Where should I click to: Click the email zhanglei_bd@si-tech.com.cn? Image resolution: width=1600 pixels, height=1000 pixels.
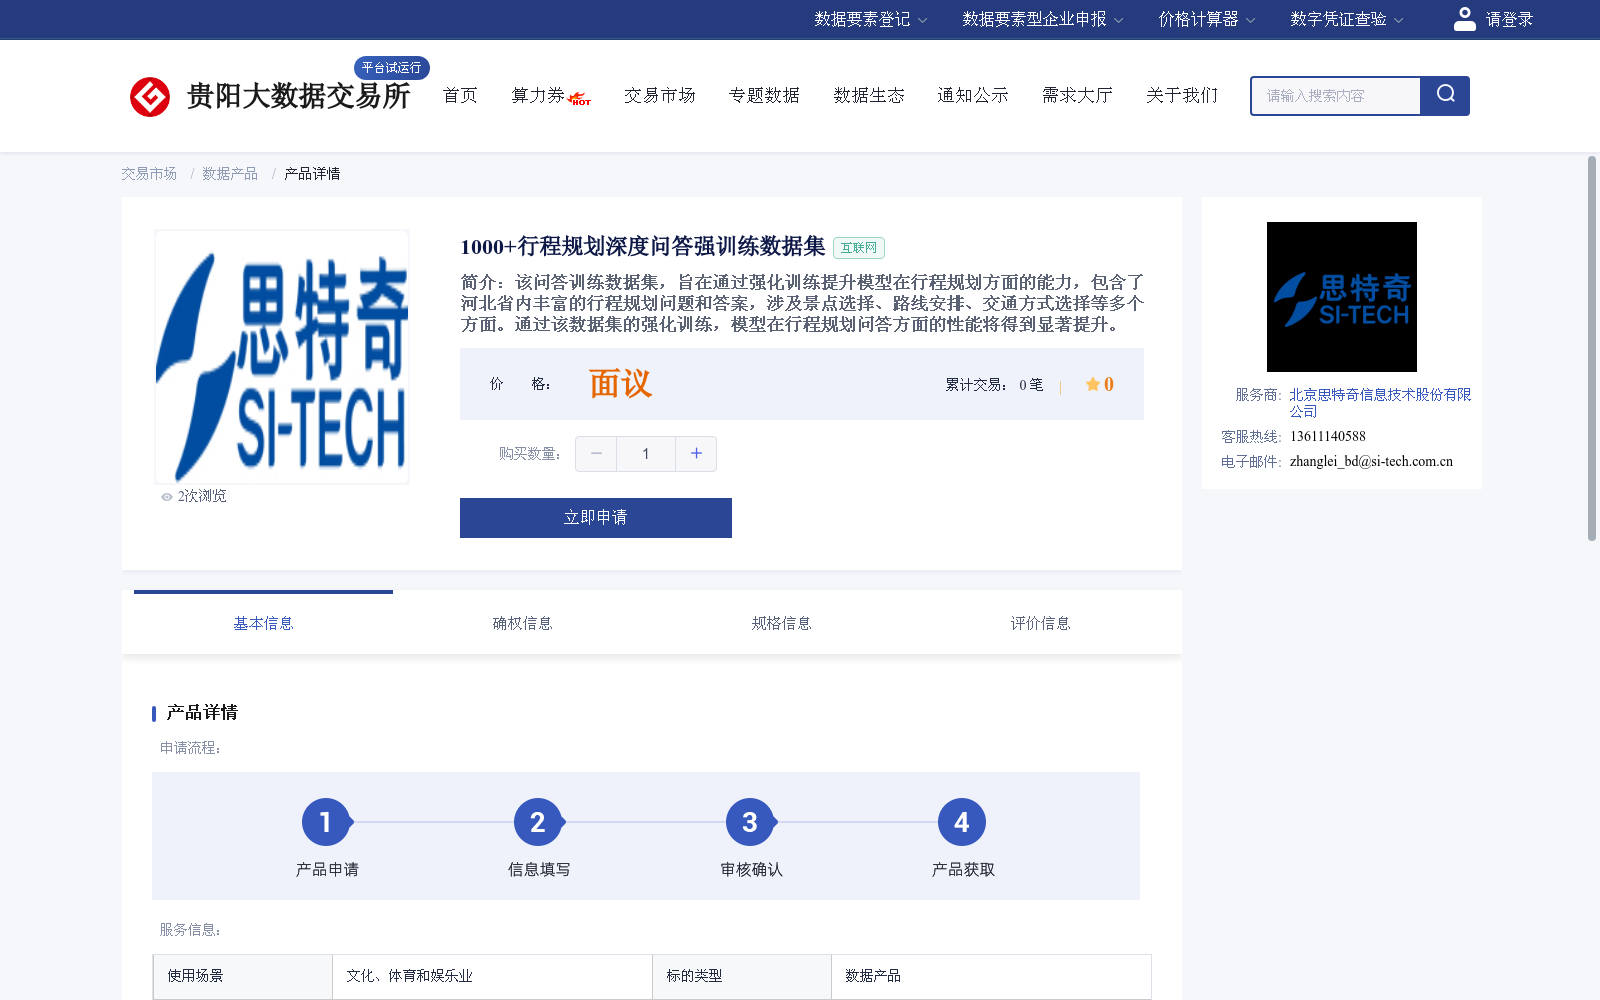(1371, 462)
